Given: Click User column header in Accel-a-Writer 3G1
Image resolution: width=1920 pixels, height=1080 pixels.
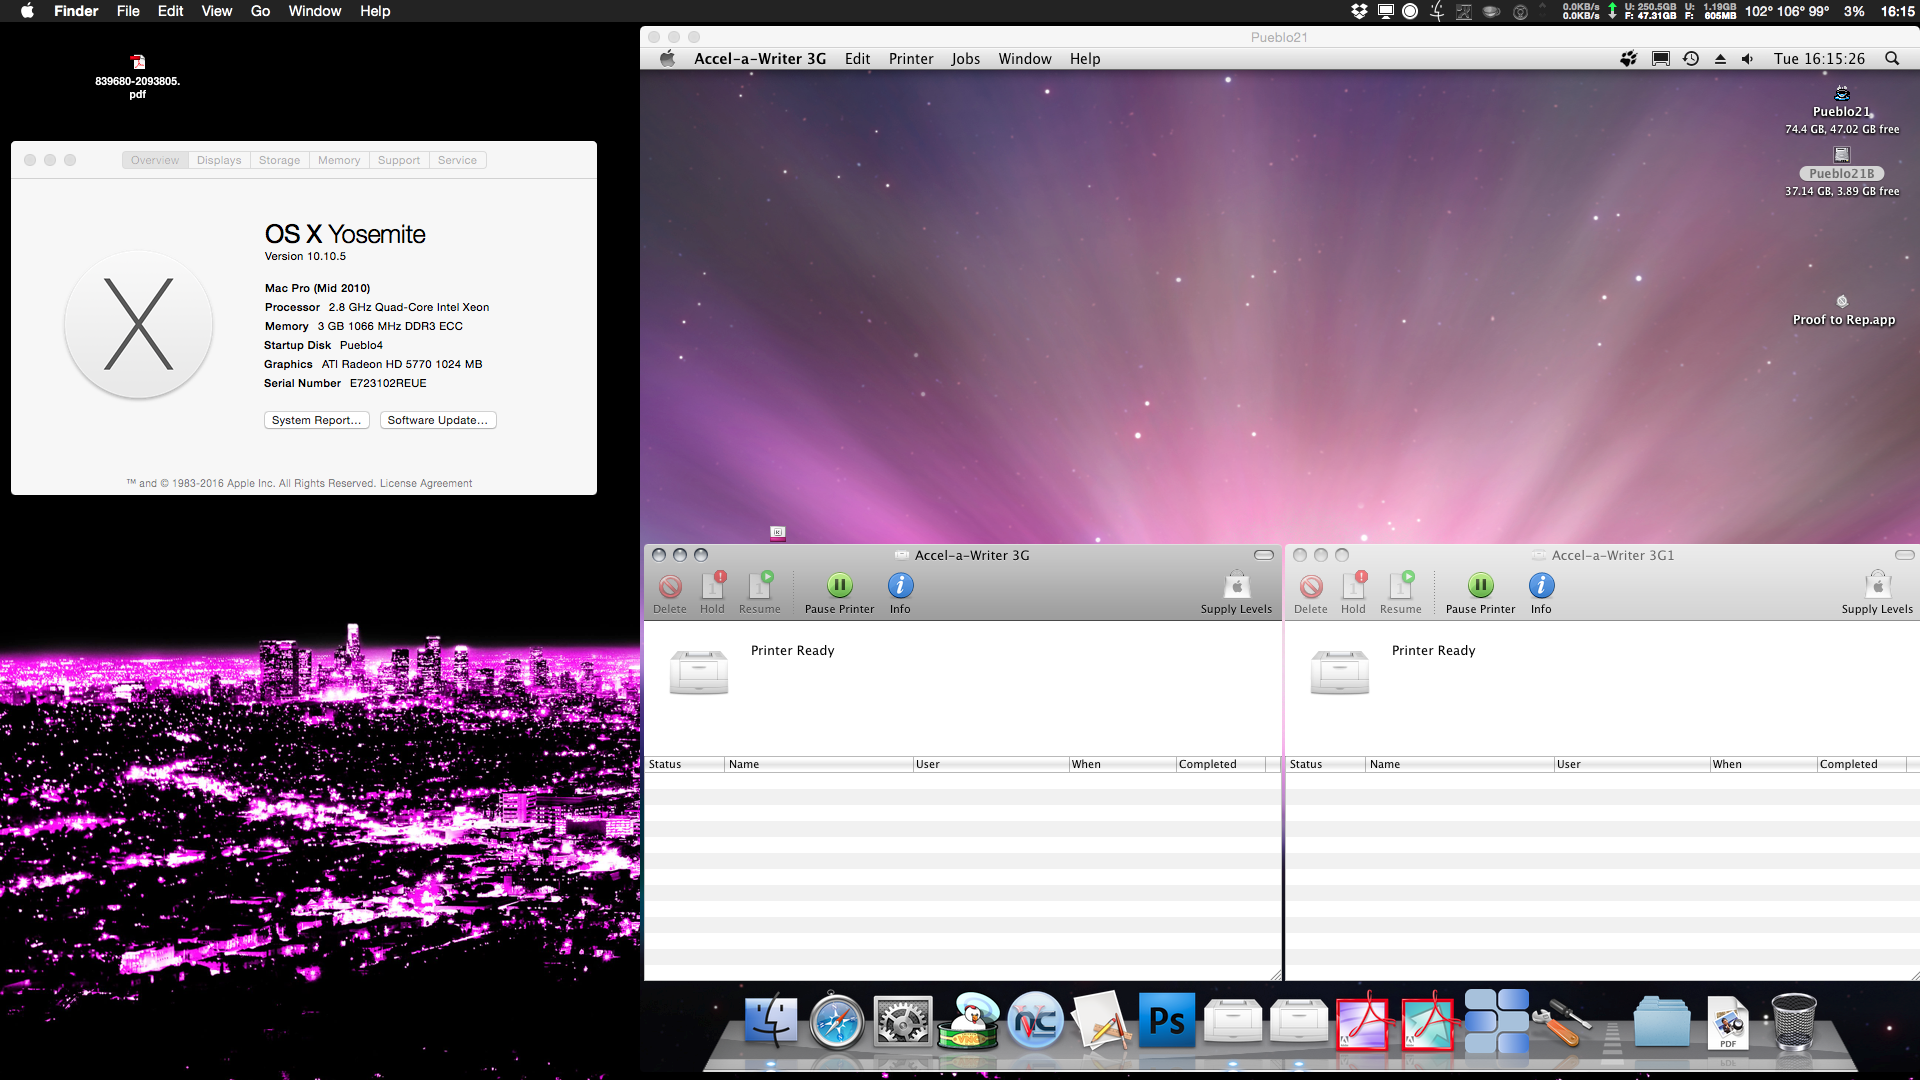Looking at the screenshot, I should tap(1632, 764).
